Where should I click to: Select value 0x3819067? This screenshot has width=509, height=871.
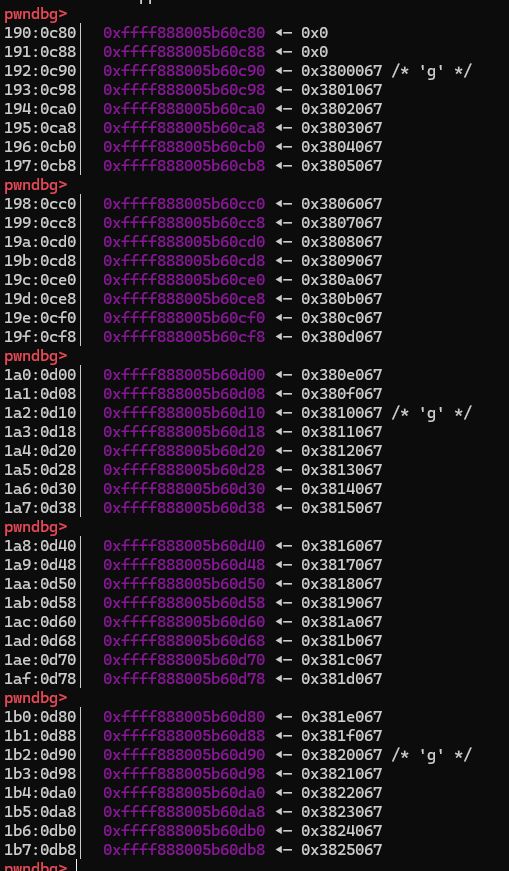coord(342,603)
